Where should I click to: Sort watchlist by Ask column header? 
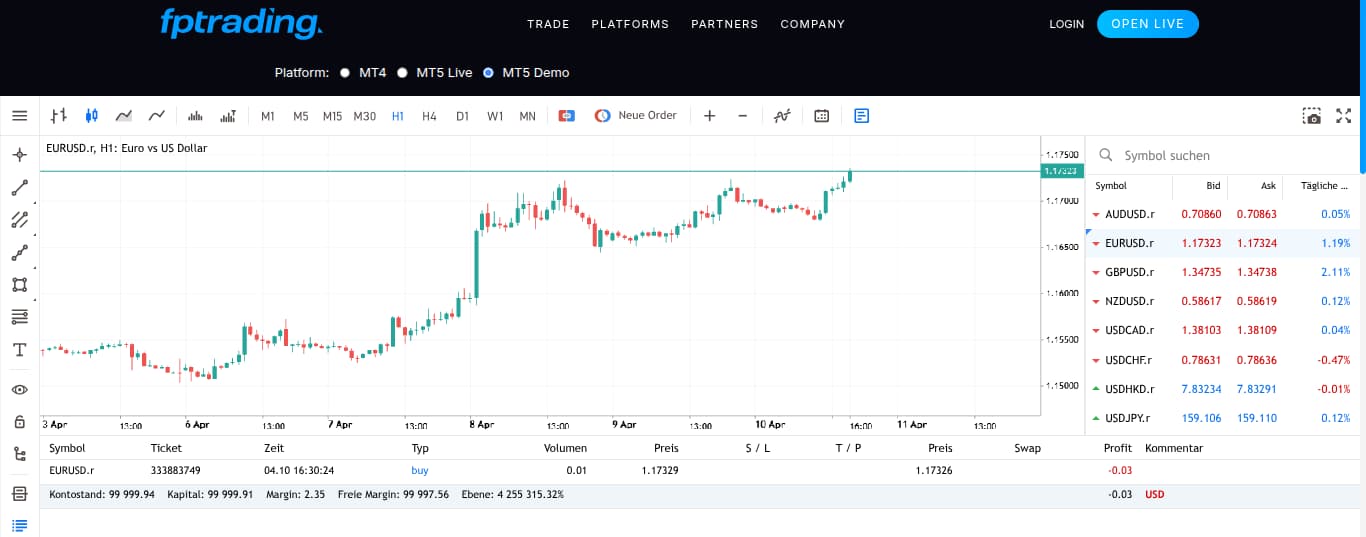click(1268, 186)
